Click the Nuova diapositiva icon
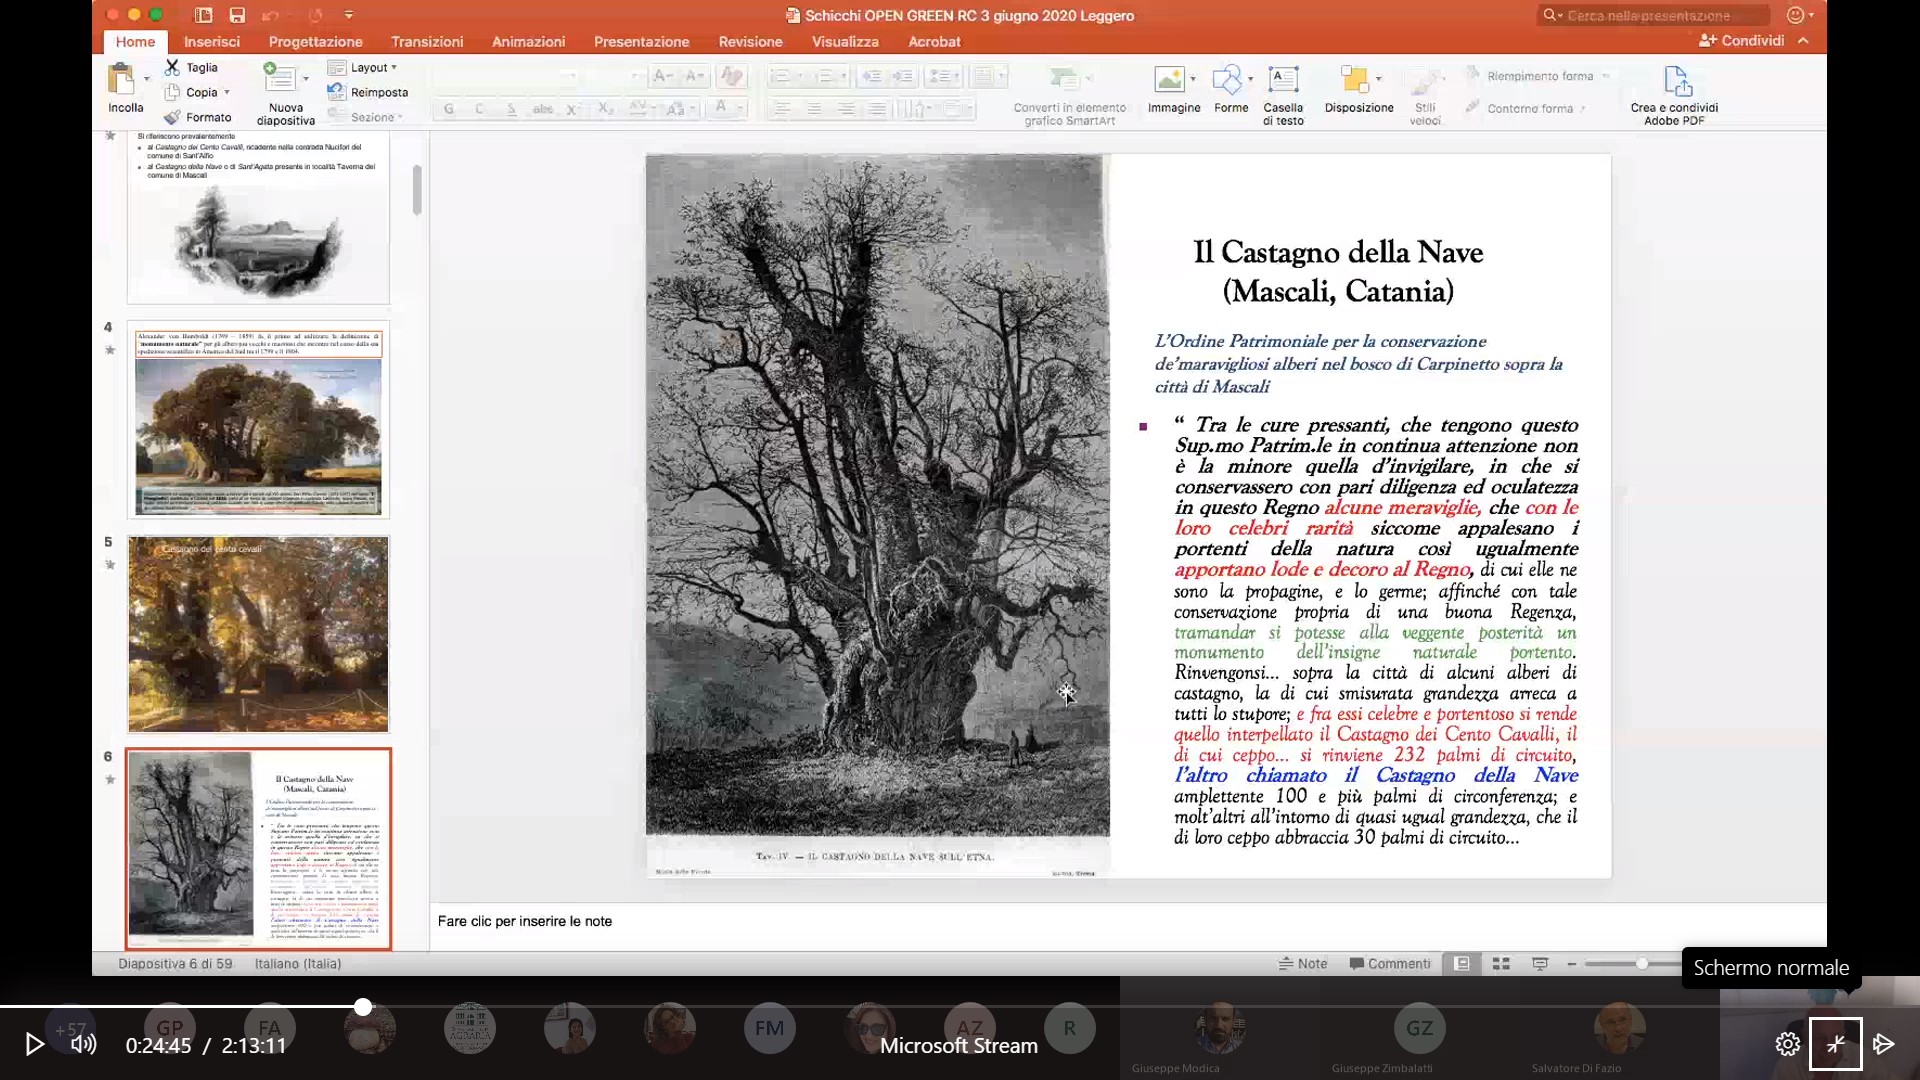Image resolution: width=1920 pixels, height=1080 pixels. pyautogui.click(x=279, y=79)
